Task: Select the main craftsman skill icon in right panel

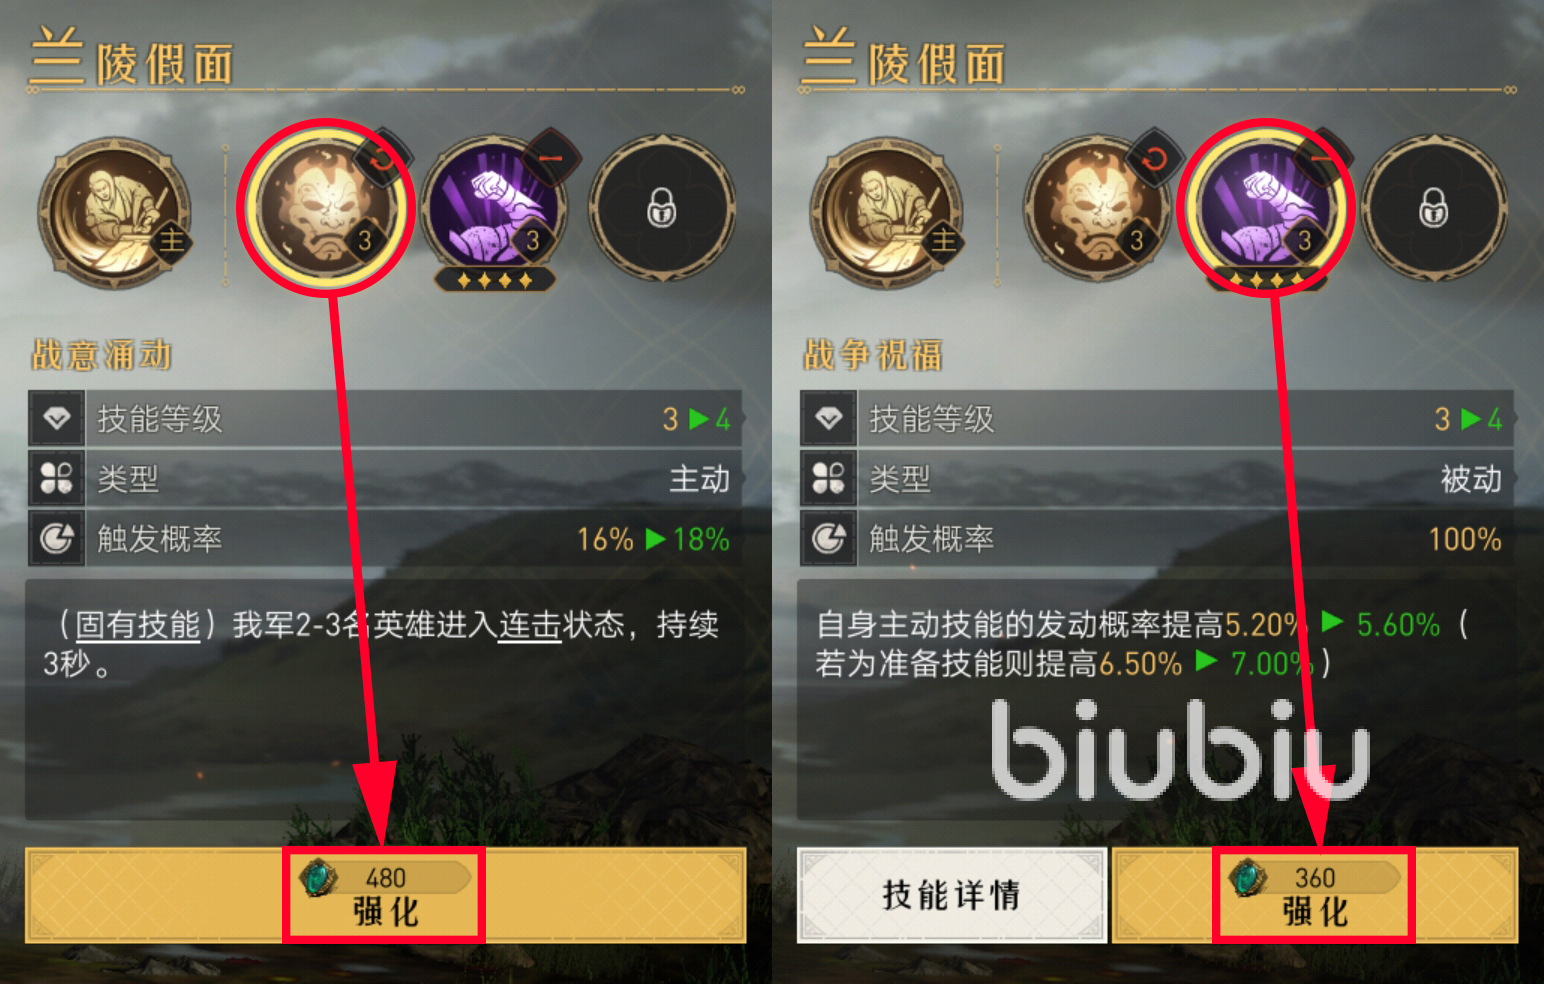Action: (x=886, y=213)
